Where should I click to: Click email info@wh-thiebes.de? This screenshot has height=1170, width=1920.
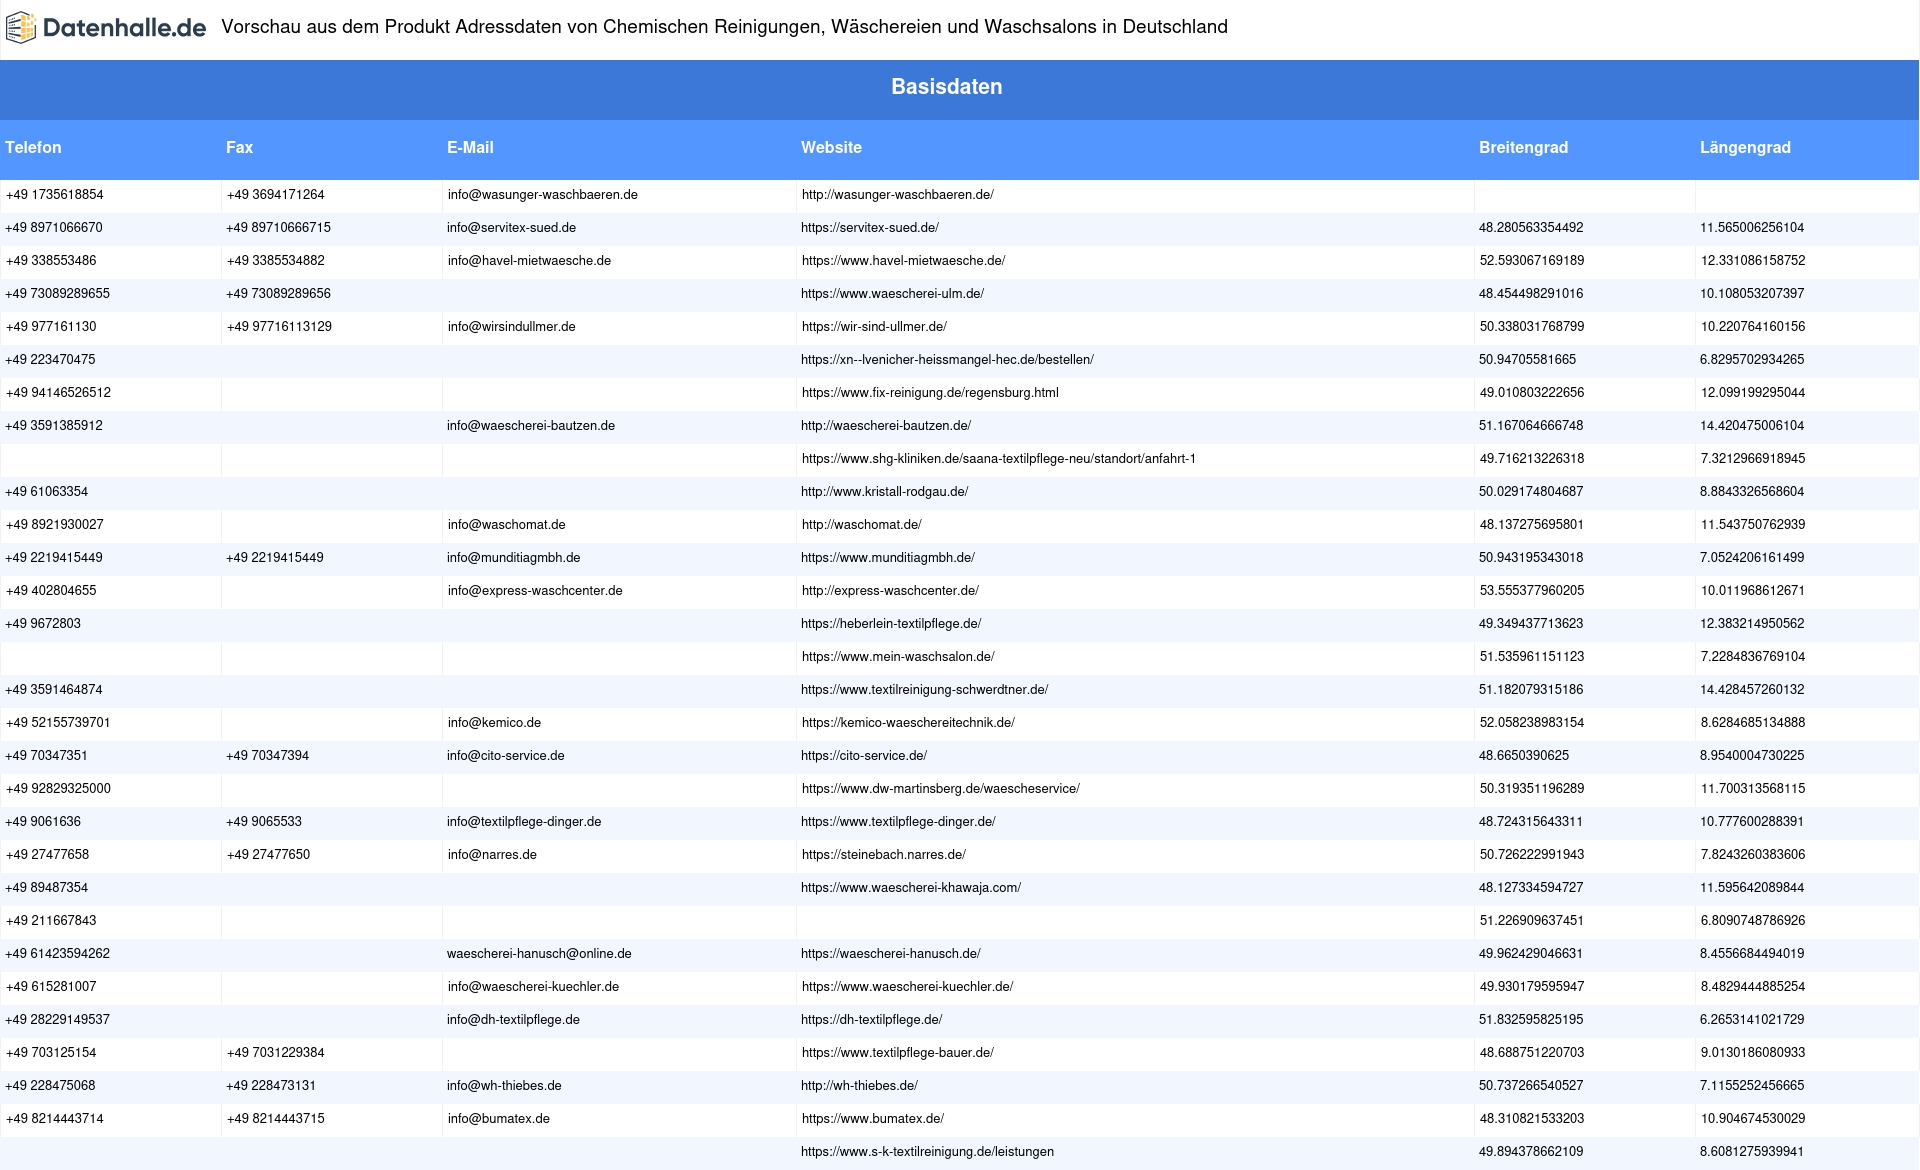click(504, 1086)
